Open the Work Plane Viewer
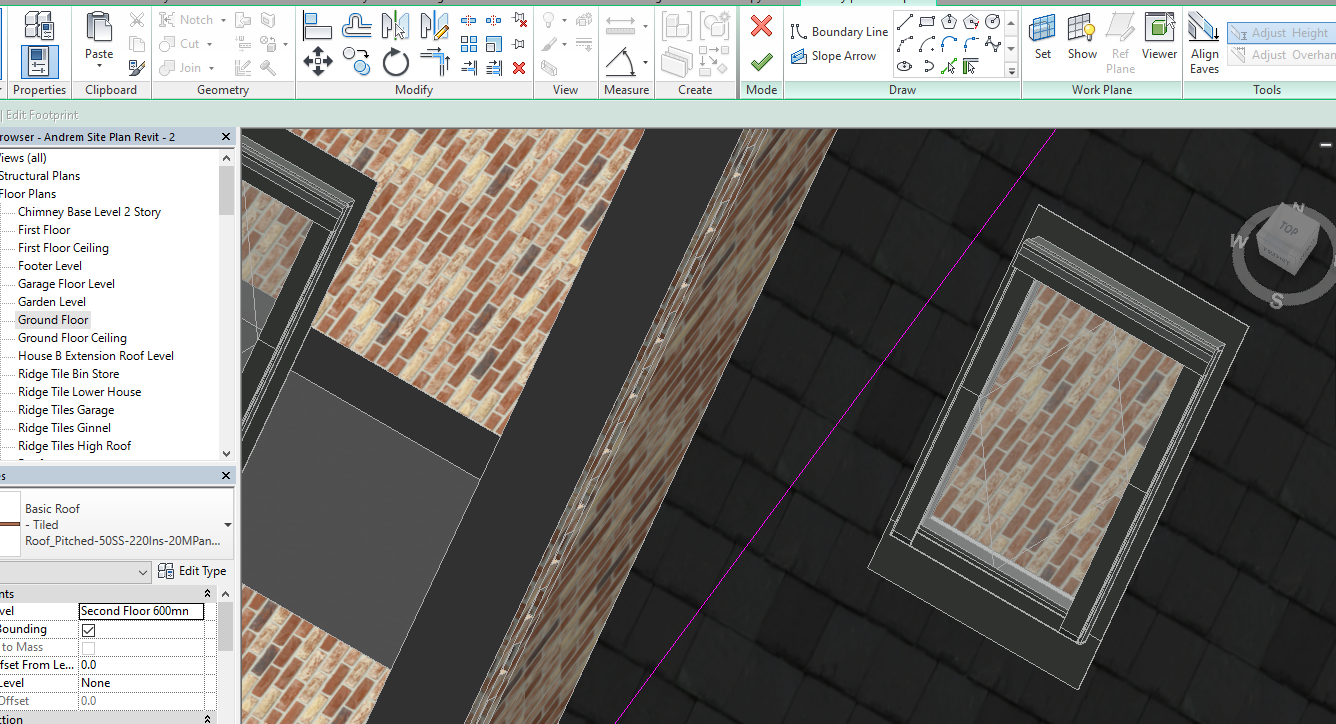This screenshot has height=724, width=1336. [1159, 38]
